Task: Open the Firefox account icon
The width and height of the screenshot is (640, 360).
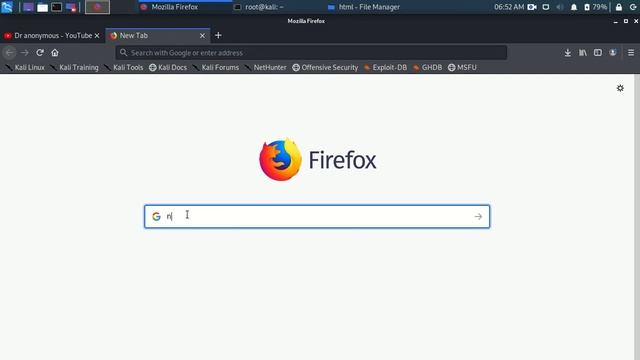Action: [613, 53]
